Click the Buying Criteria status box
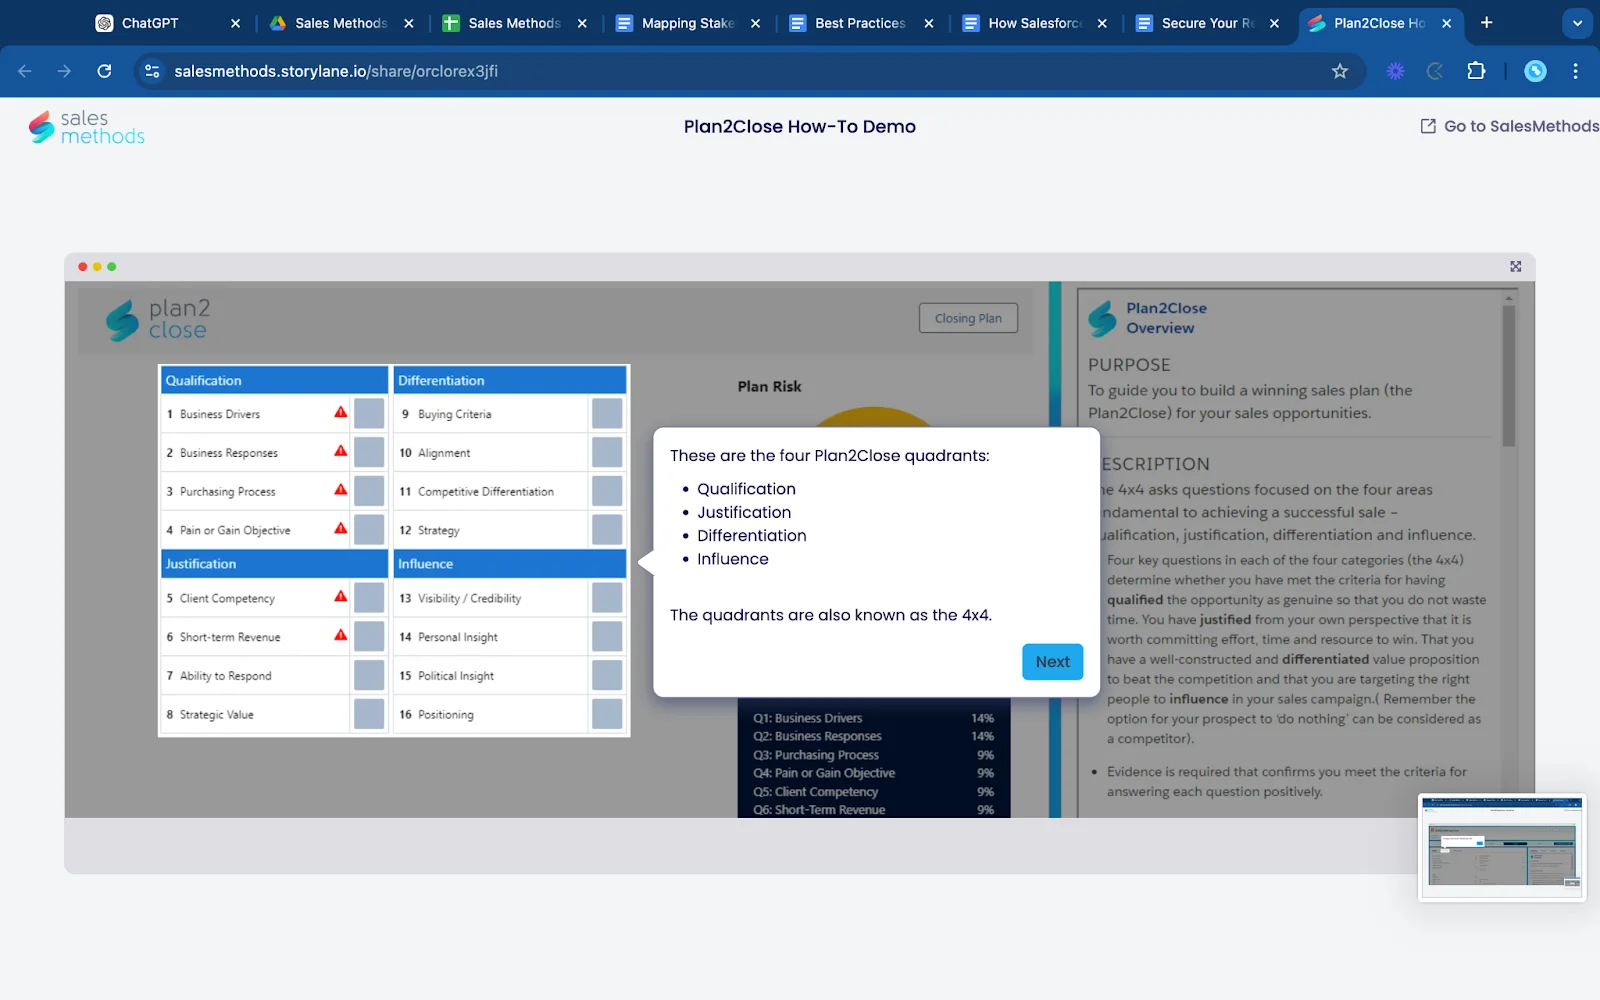This screenshot has width=1600, height=1000. (x=607, y=414)
